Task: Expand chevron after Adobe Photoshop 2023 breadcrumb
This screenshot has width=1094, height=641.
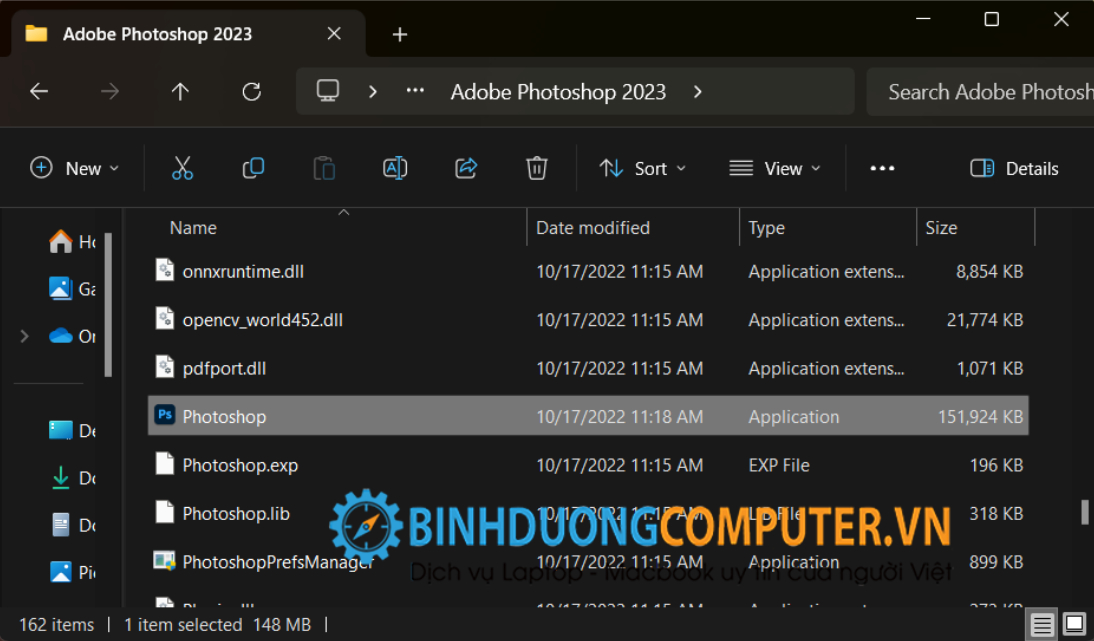Action: click(x=698, y=91)
